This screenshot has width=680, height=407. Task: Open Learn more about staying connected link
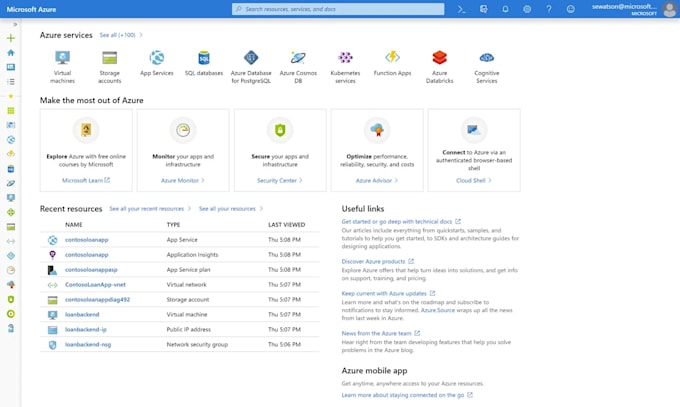click(x=403, y=395)
